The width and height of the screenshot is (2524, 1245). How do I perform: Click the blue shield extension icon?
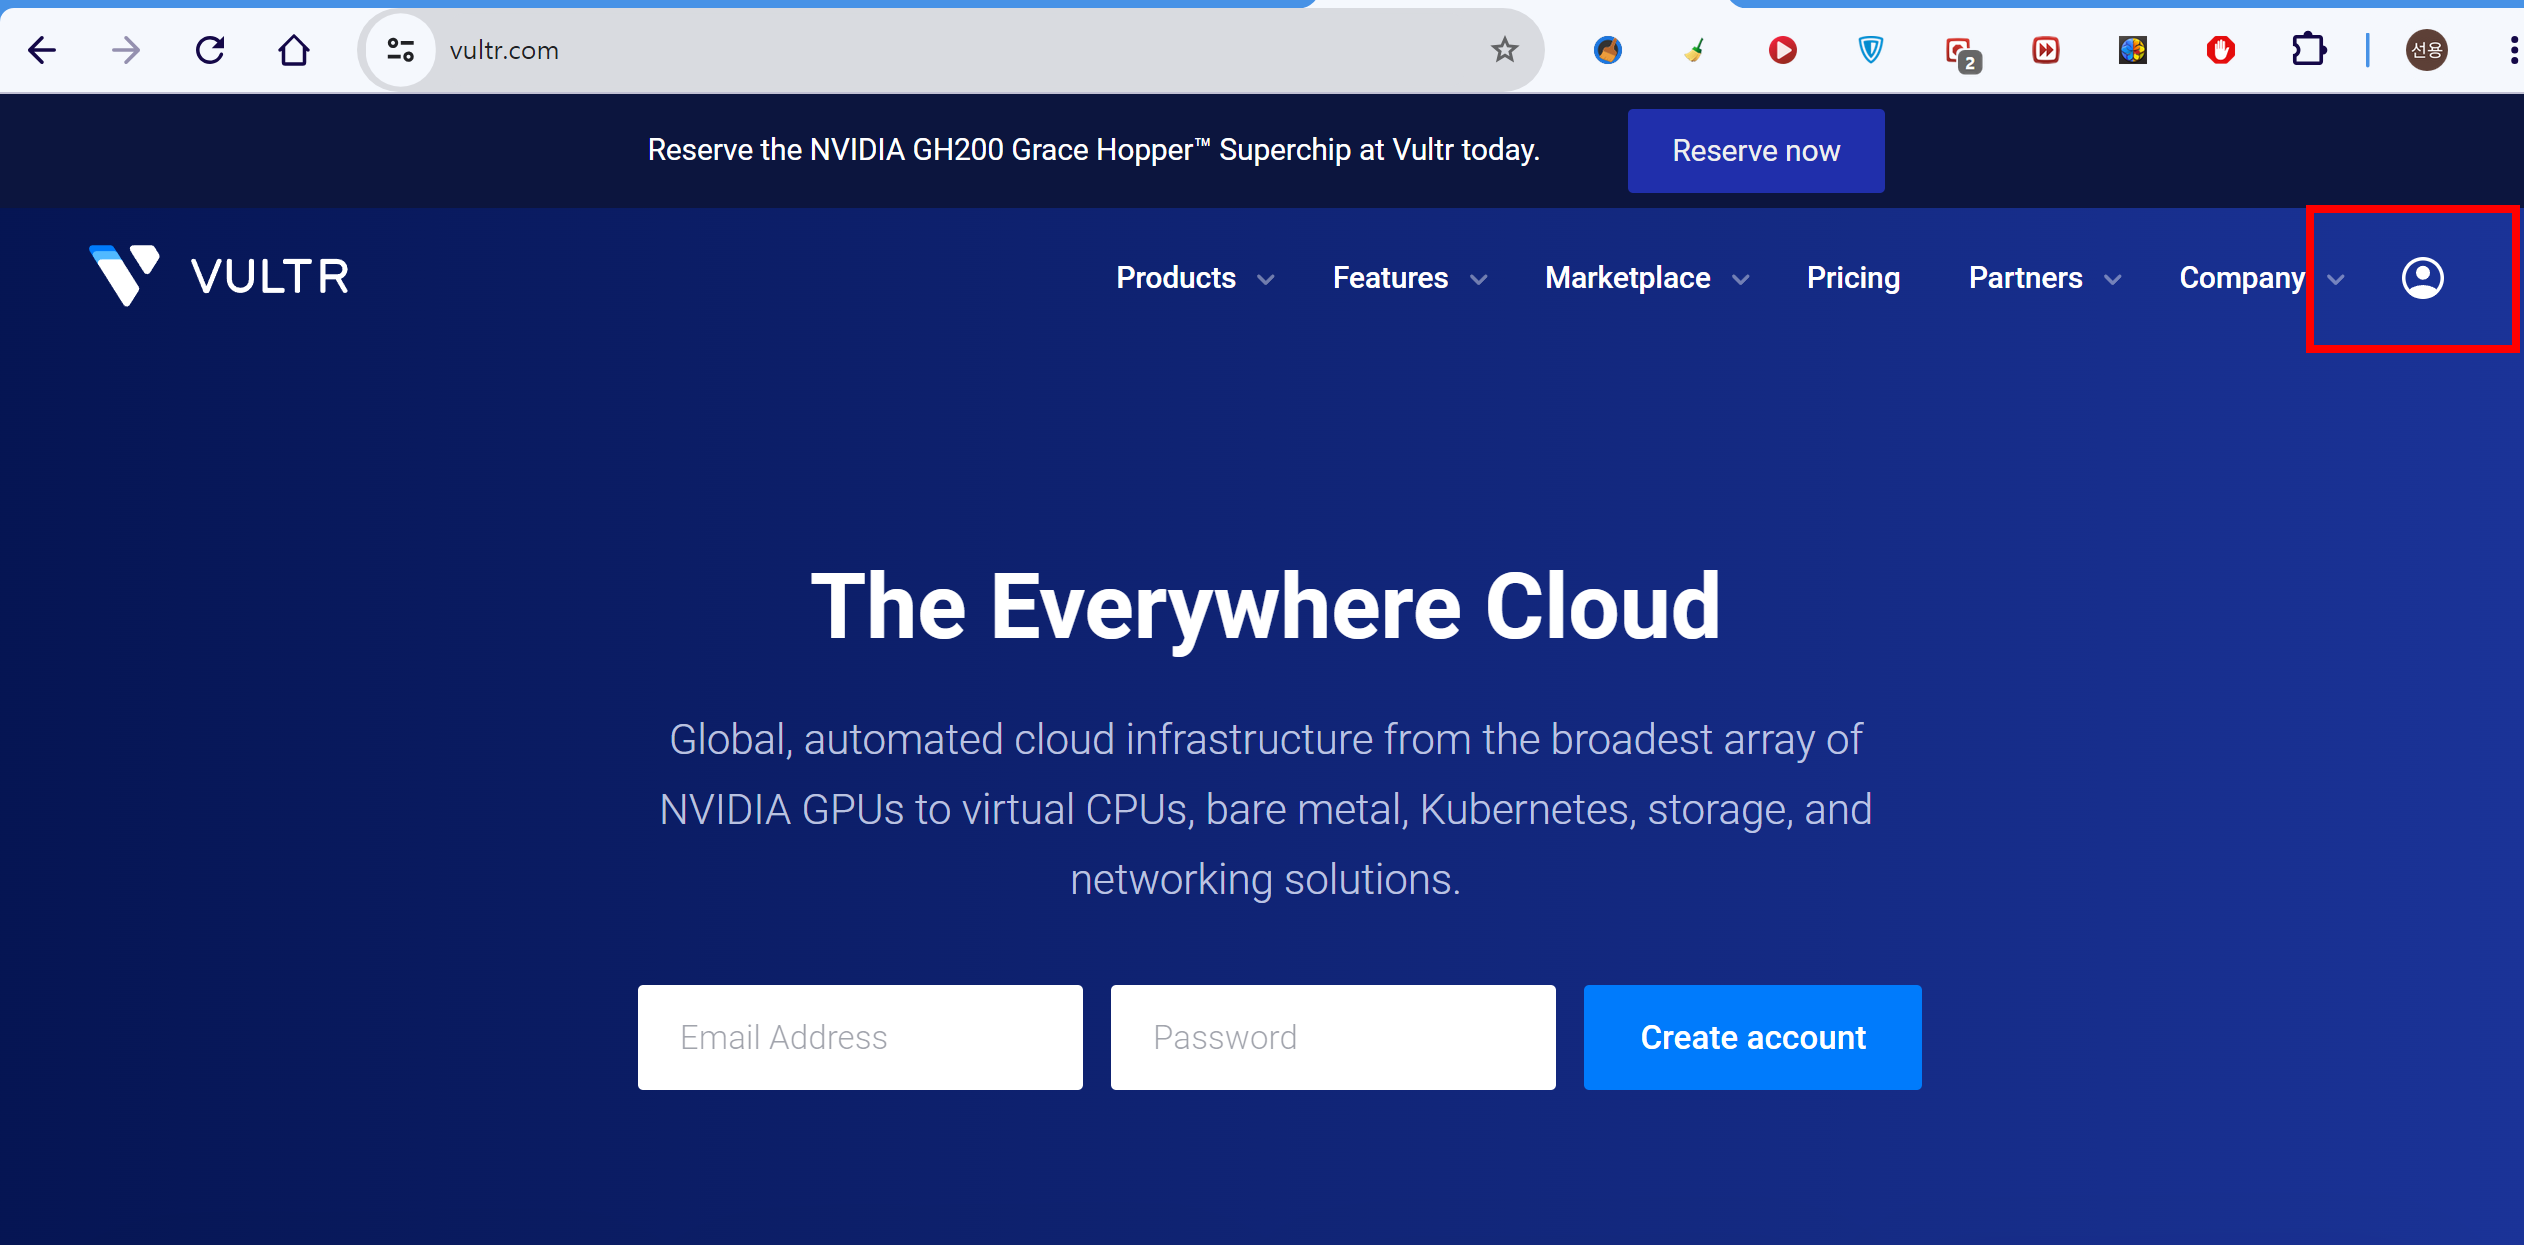(x=1870, y=50)
